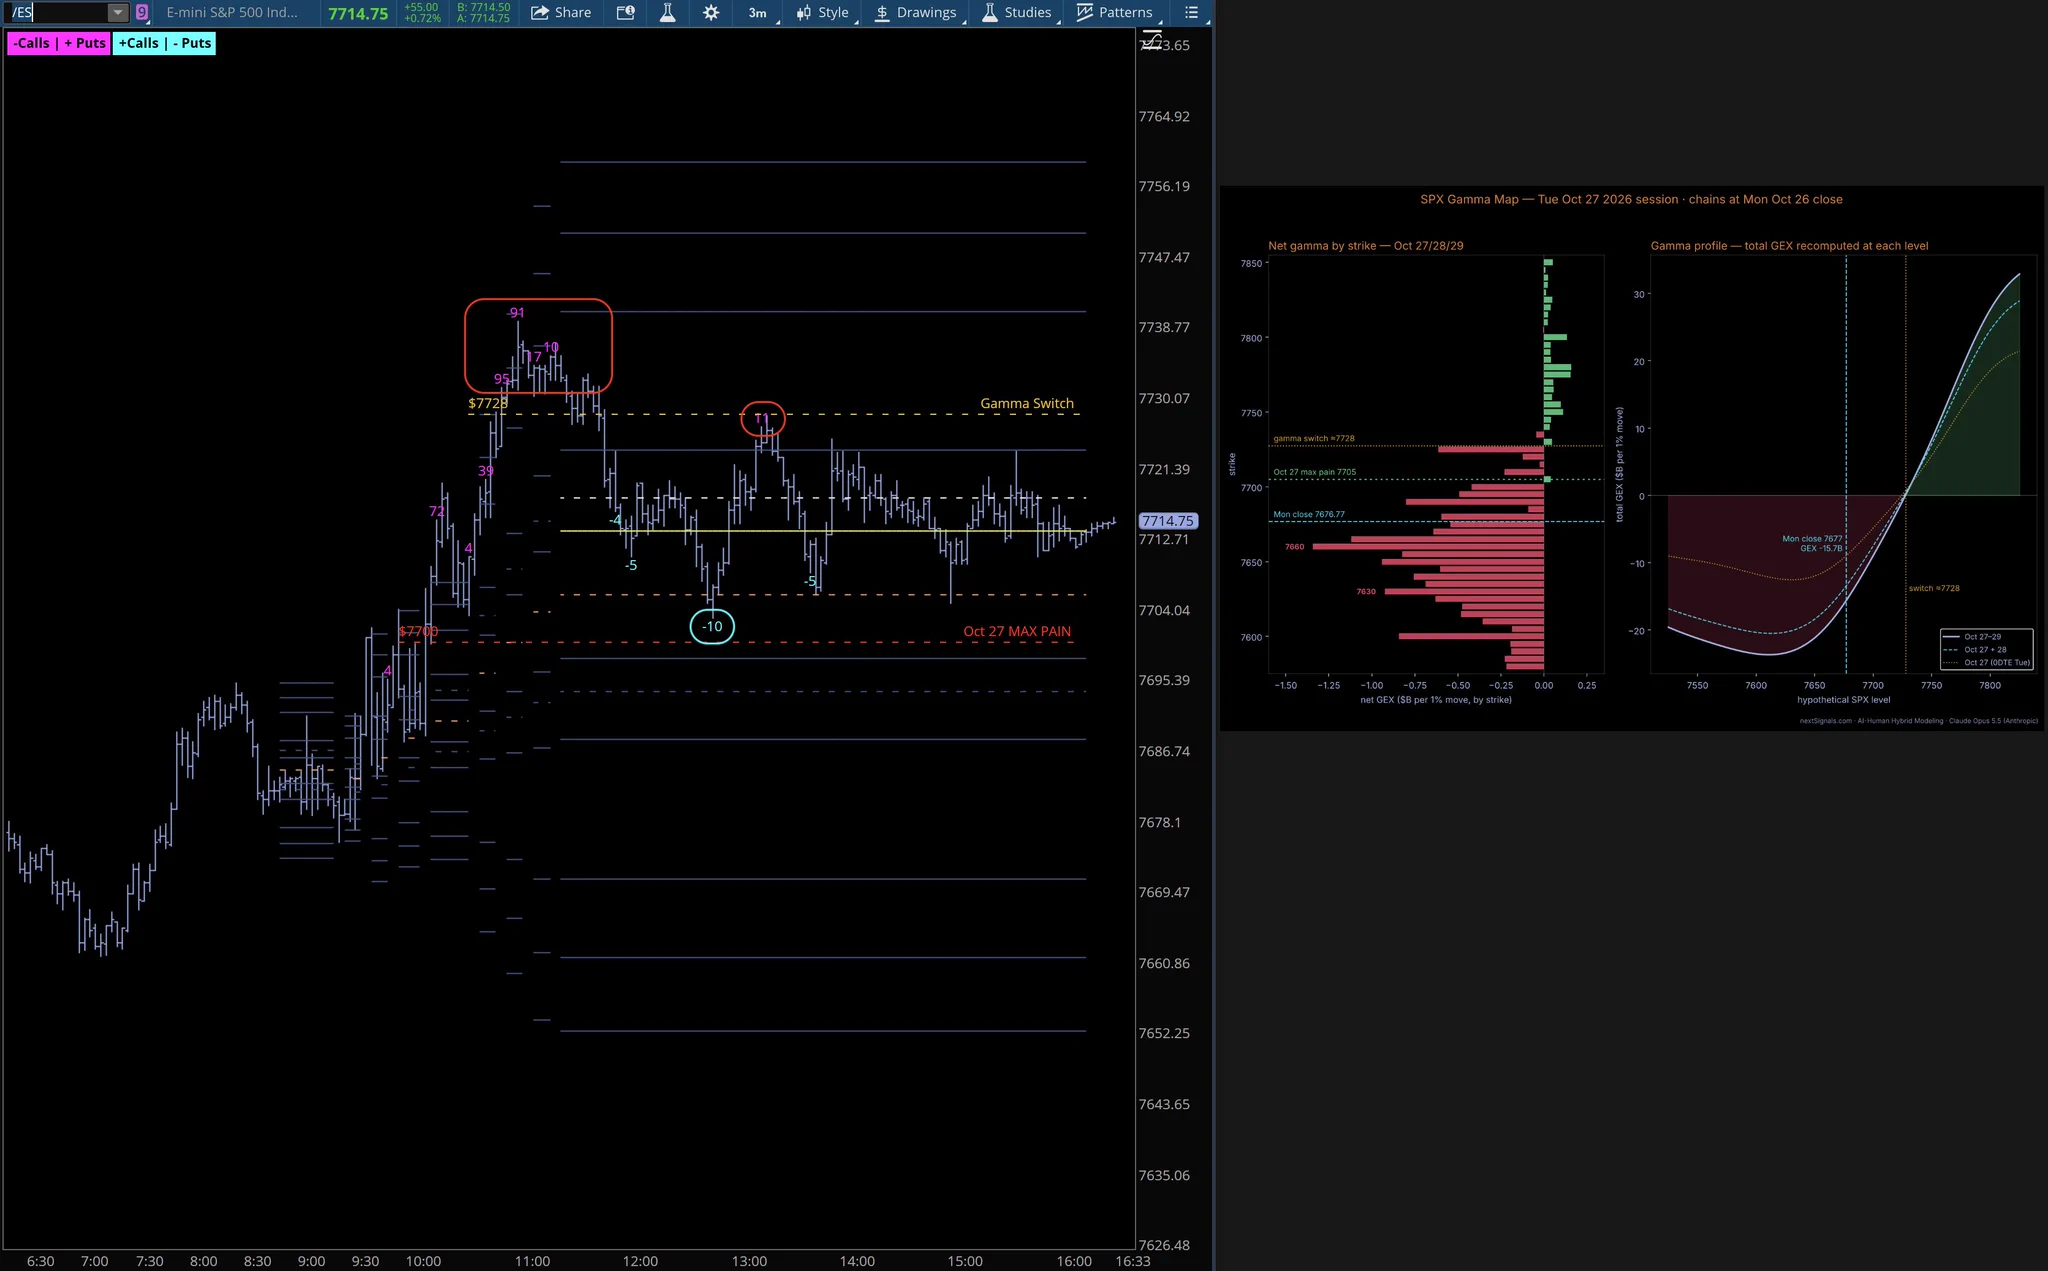This screenshot has width=2048, height=1271.
Task: Open the Drawings menu
Action: 916,13
